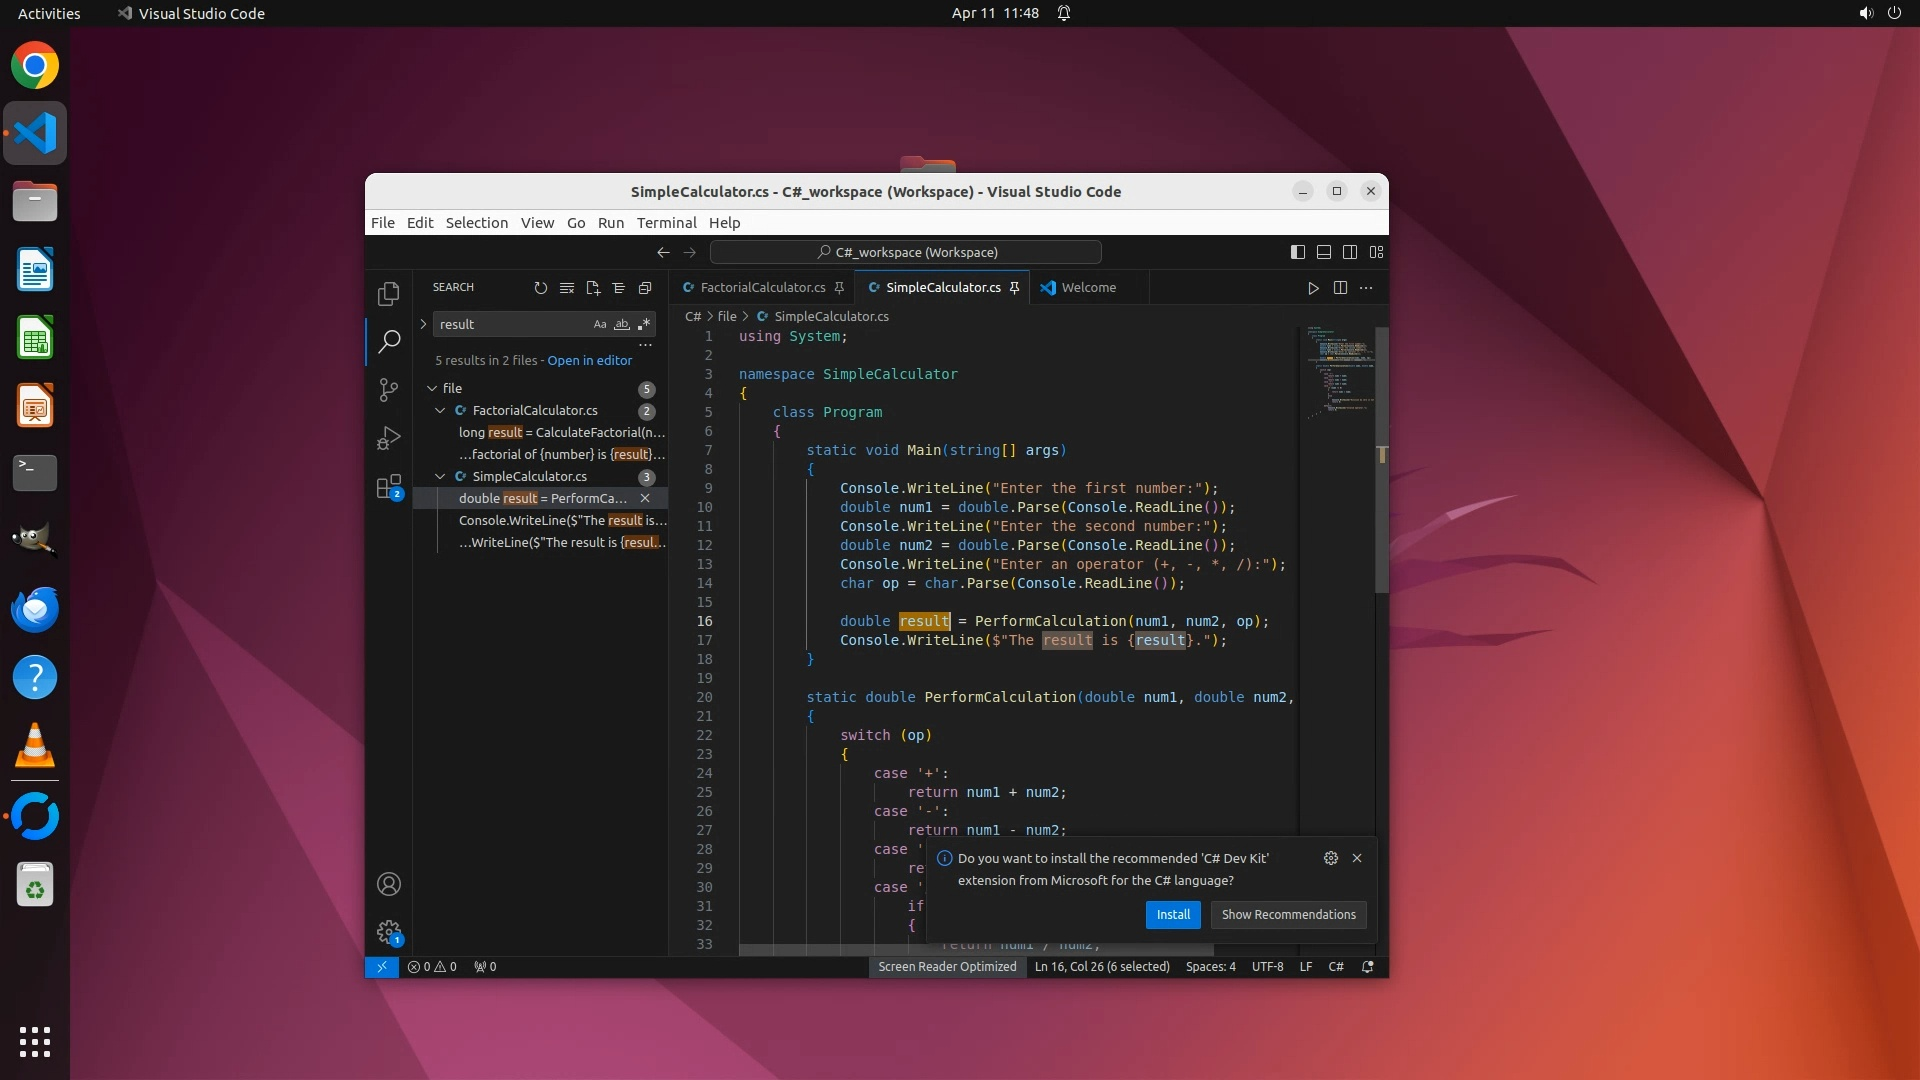Collapse FactorialCalculator.cs search results
Screen dimensions: 1920x1080
coord(440,411)
